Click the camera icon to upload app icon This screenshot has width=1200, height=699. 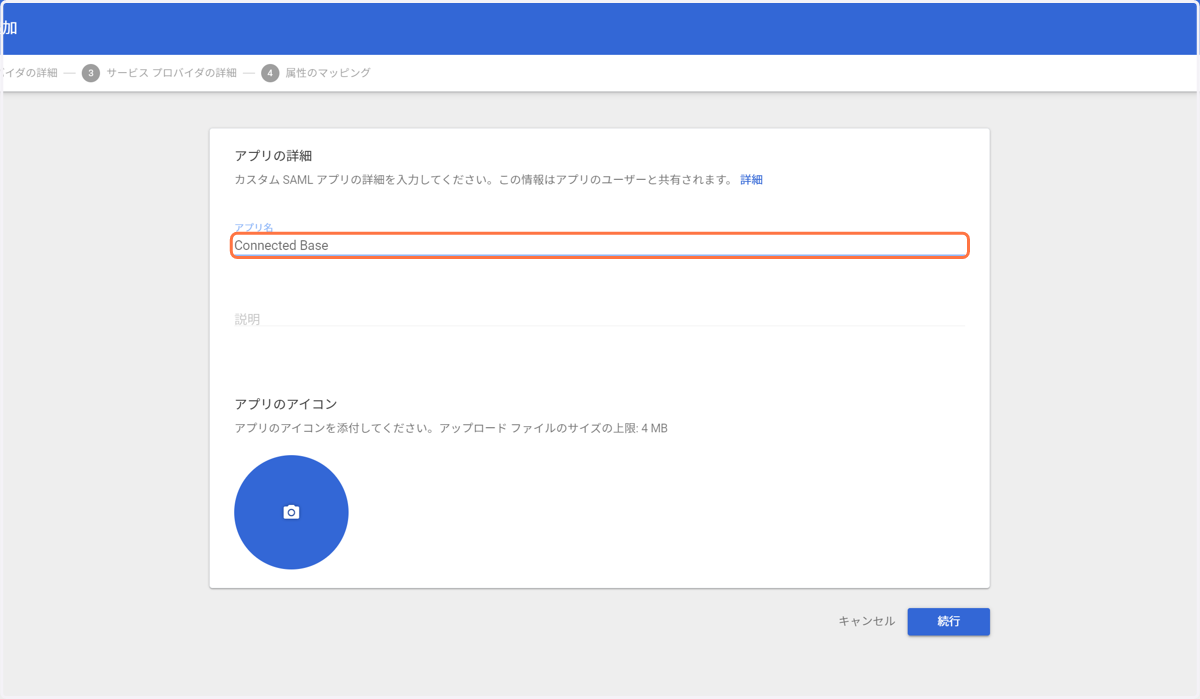pyautogui.click(x=291, y=512)
